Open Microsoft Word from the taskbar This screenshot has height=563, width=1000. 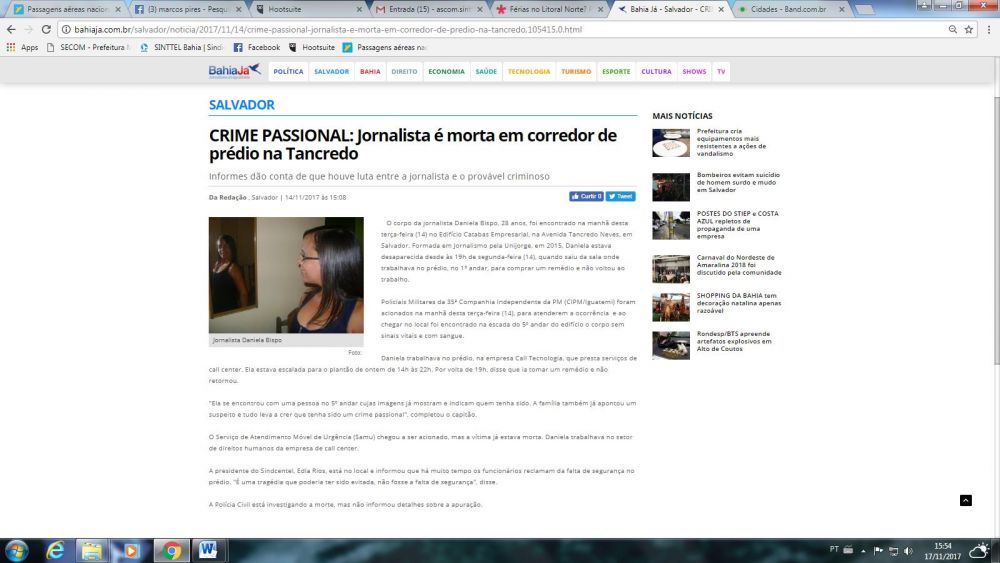[209, 550]
